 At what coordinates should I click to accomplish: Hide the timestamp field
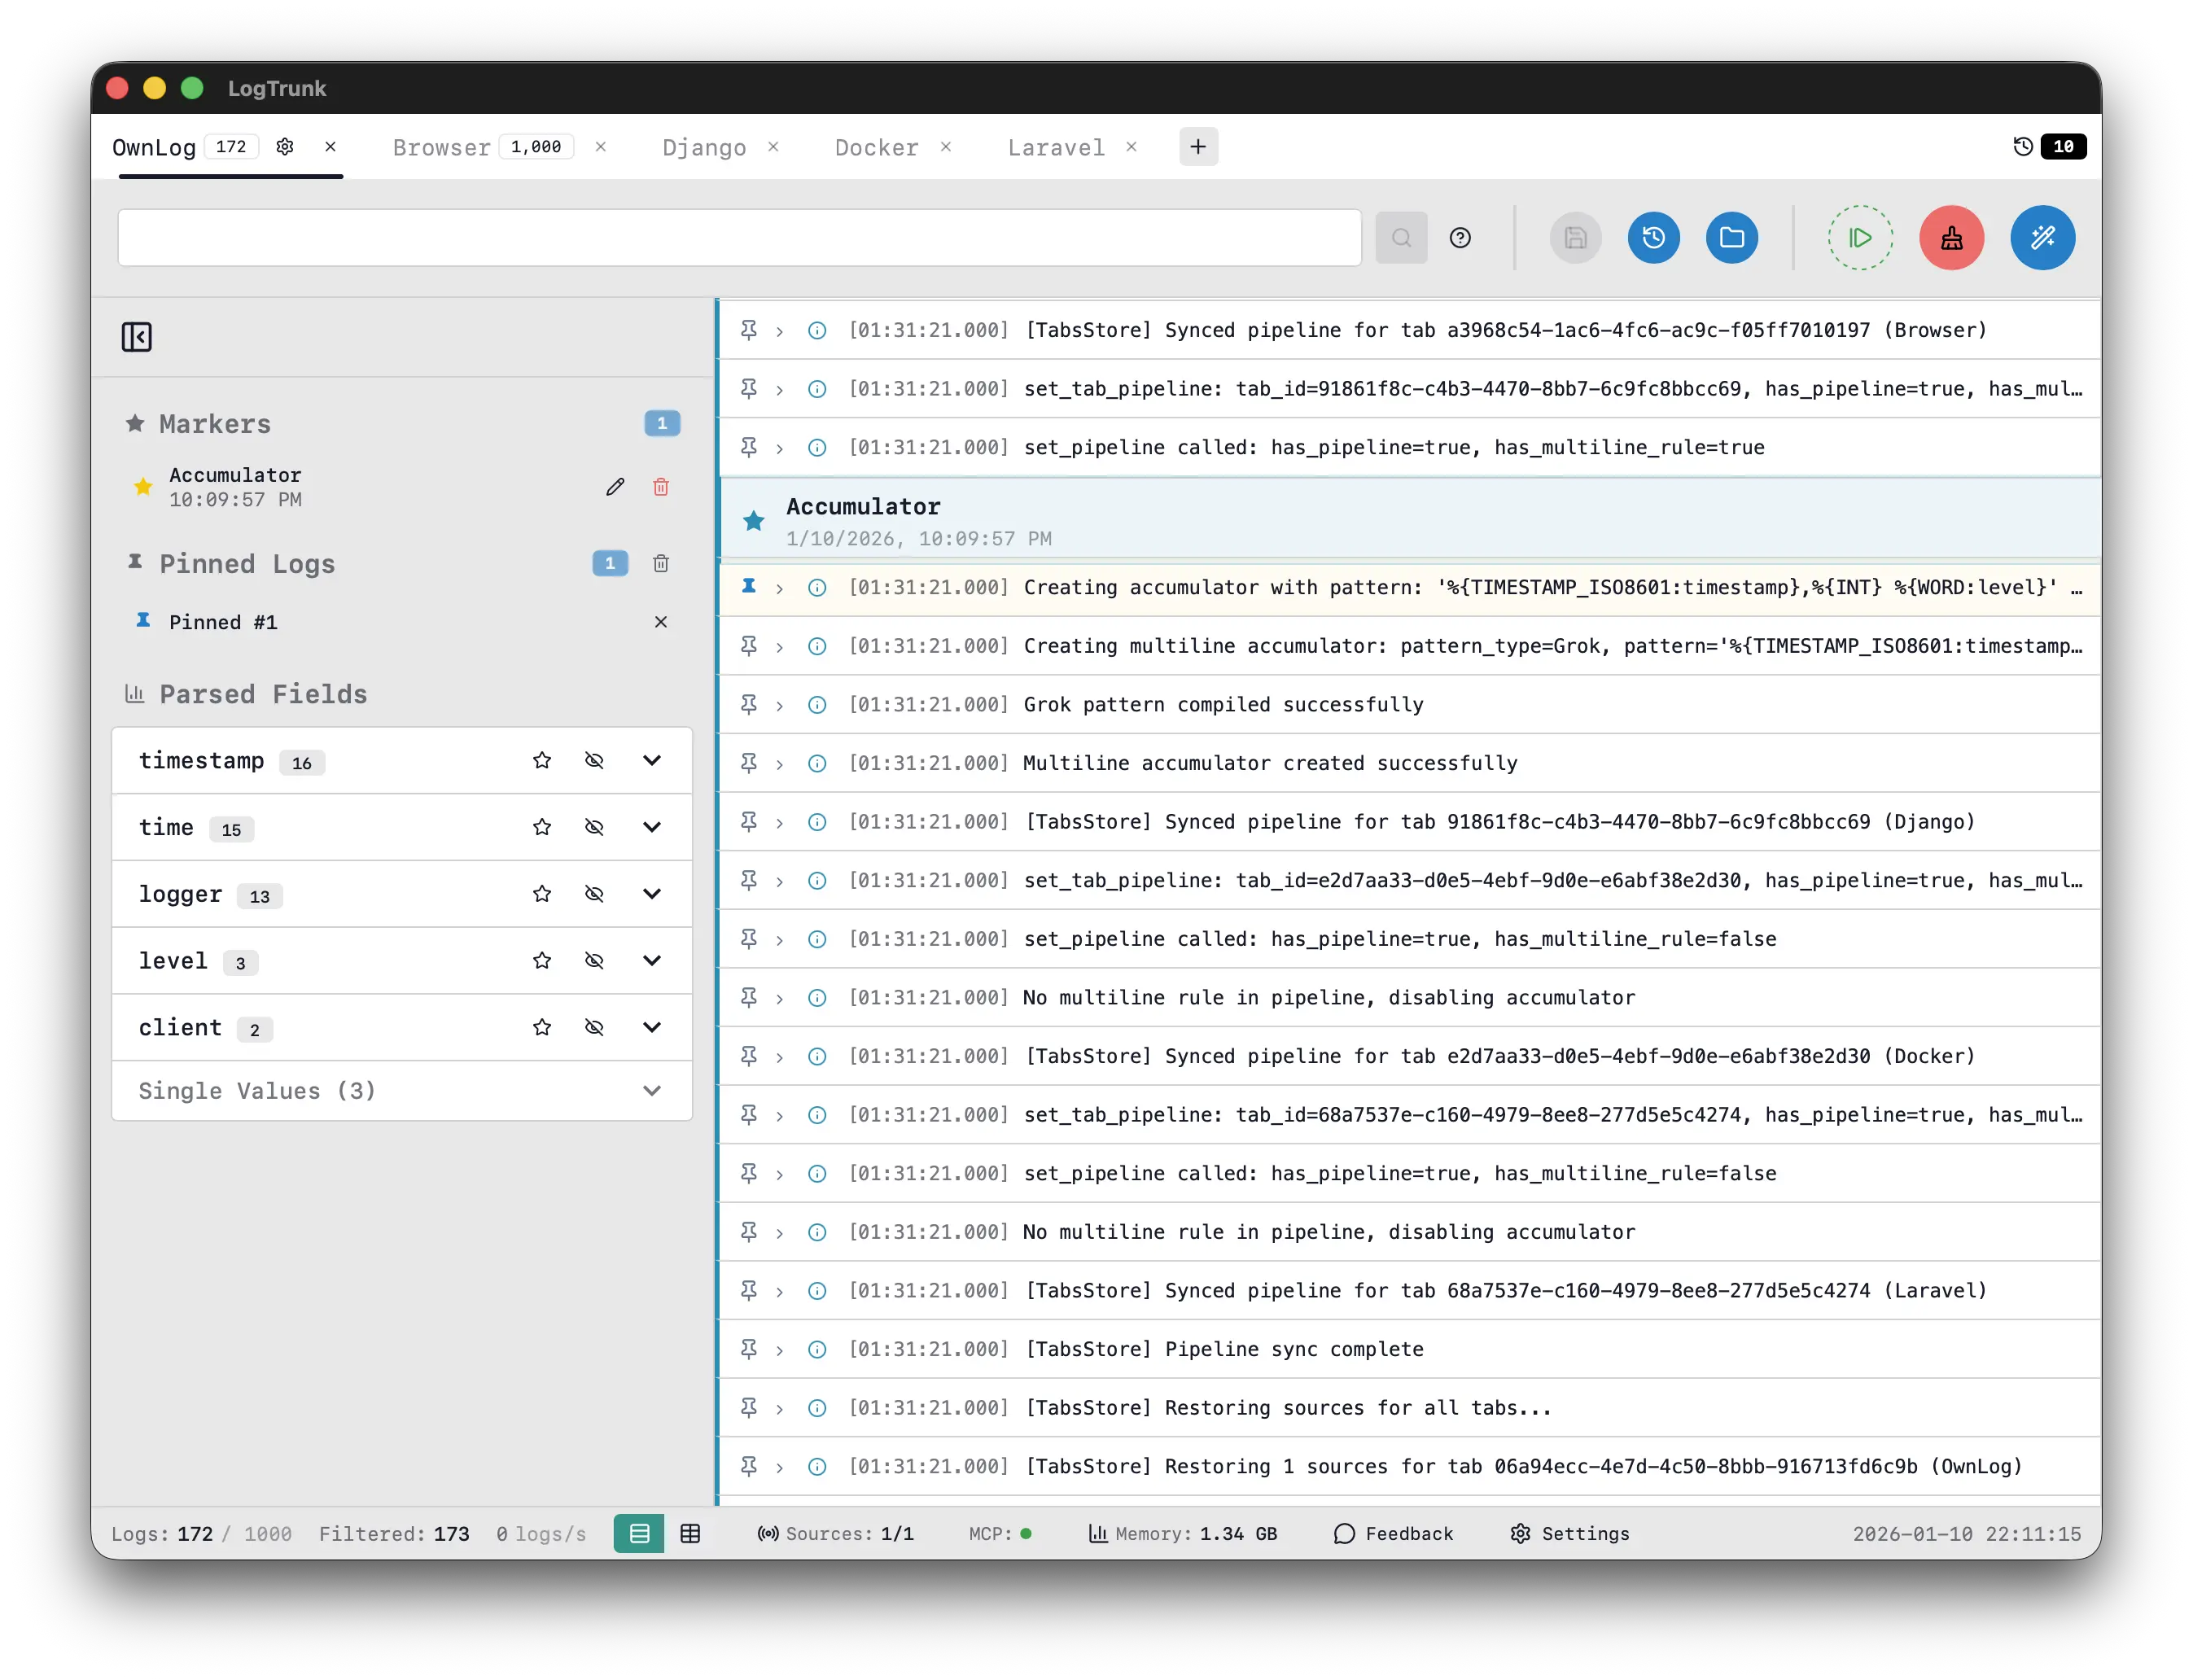pos(594,760)
